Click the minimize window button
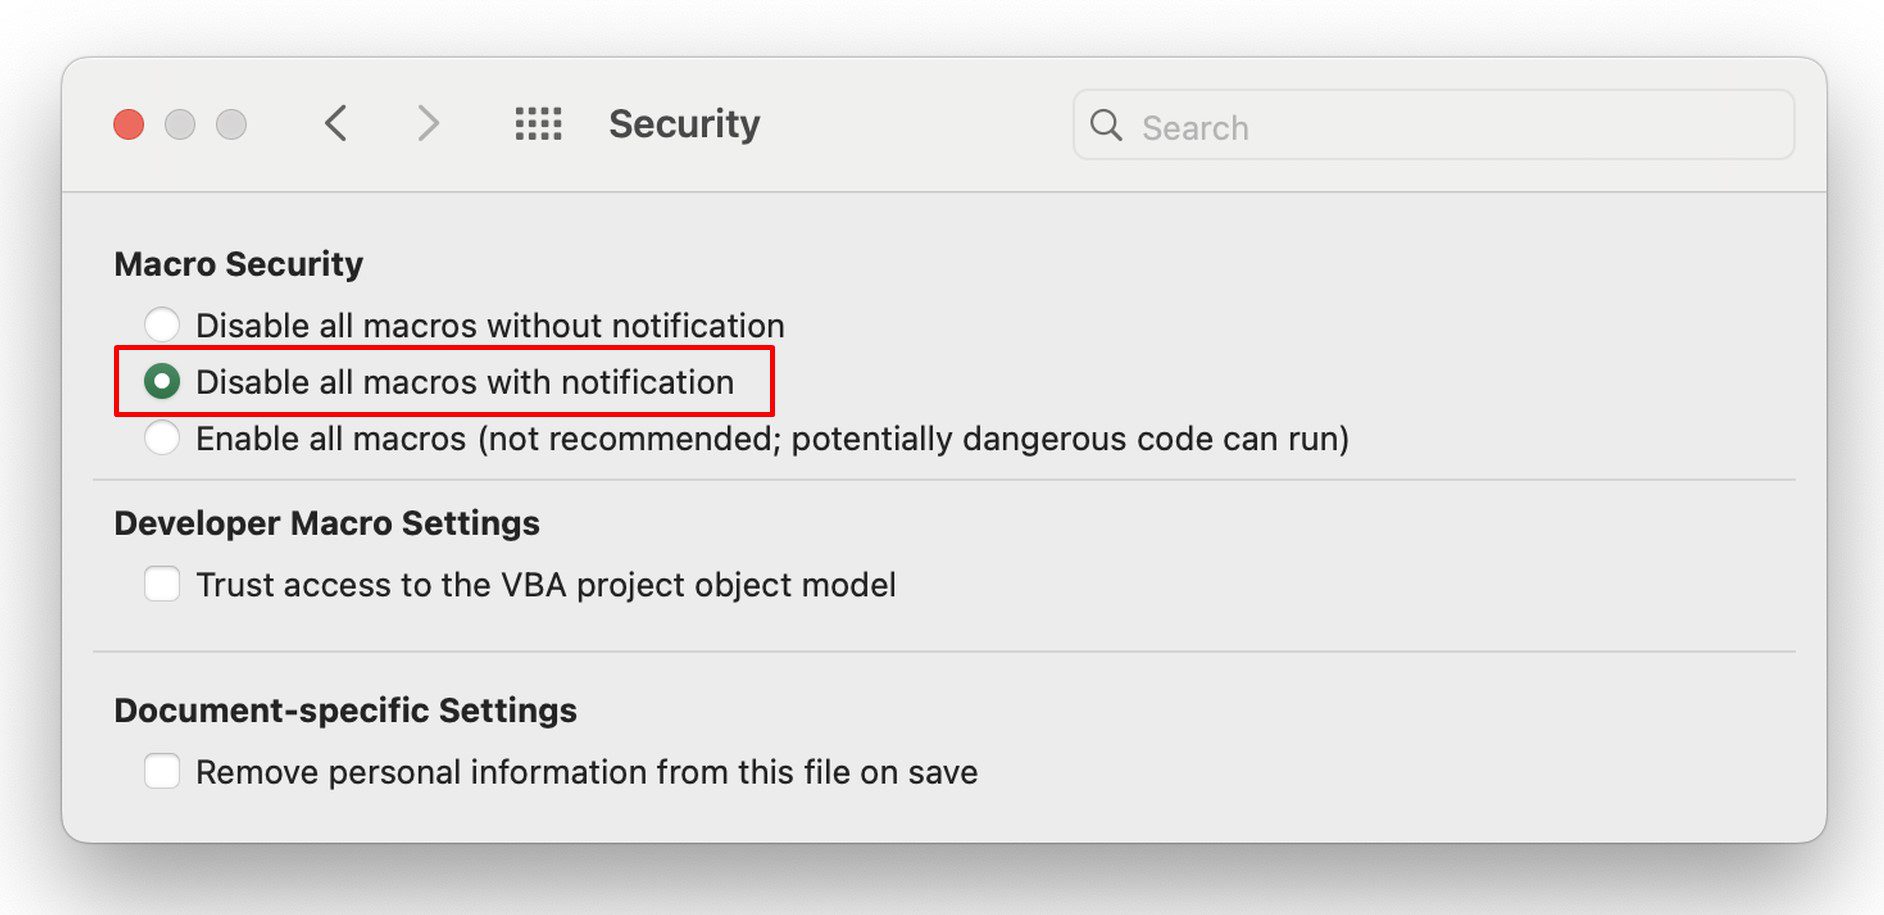 [180, 124]
